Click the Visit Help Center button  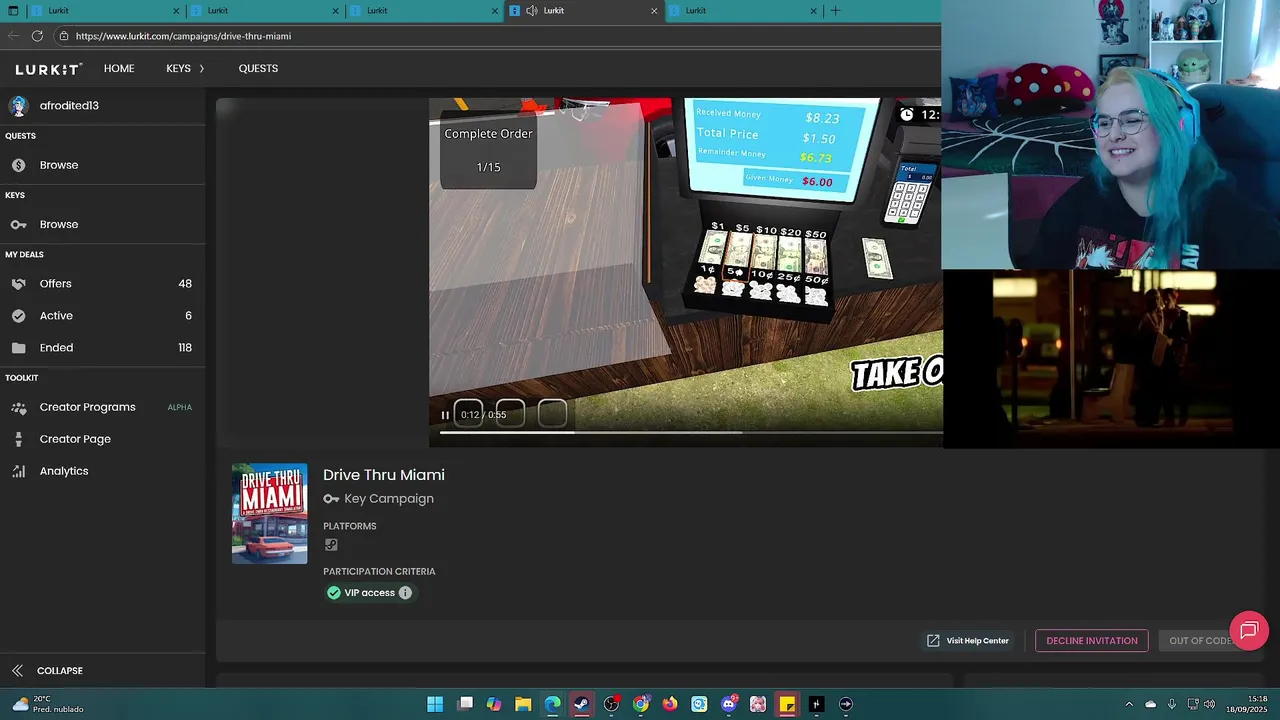pyautogui.click(x=968, y=641)
